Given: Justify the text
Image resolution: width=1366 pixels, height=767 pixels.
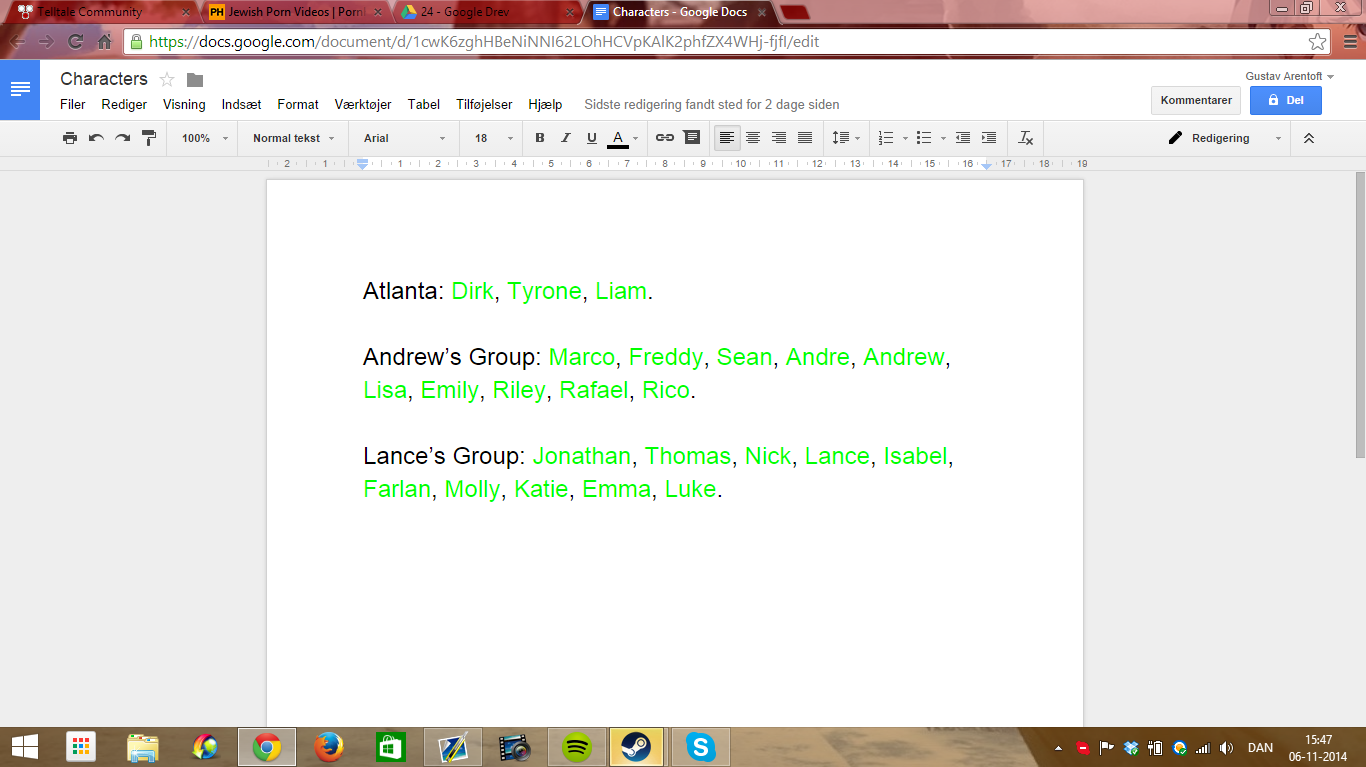Looking at the screenshot, I should click(x=805, y=138).
